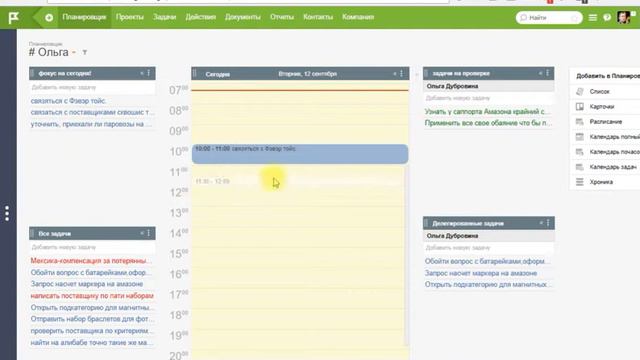Image resolution: width=640 pixels, height=360 pixels.
Task: Grab the handle of the Сегодня panel
Action: (x=195, y=74)
